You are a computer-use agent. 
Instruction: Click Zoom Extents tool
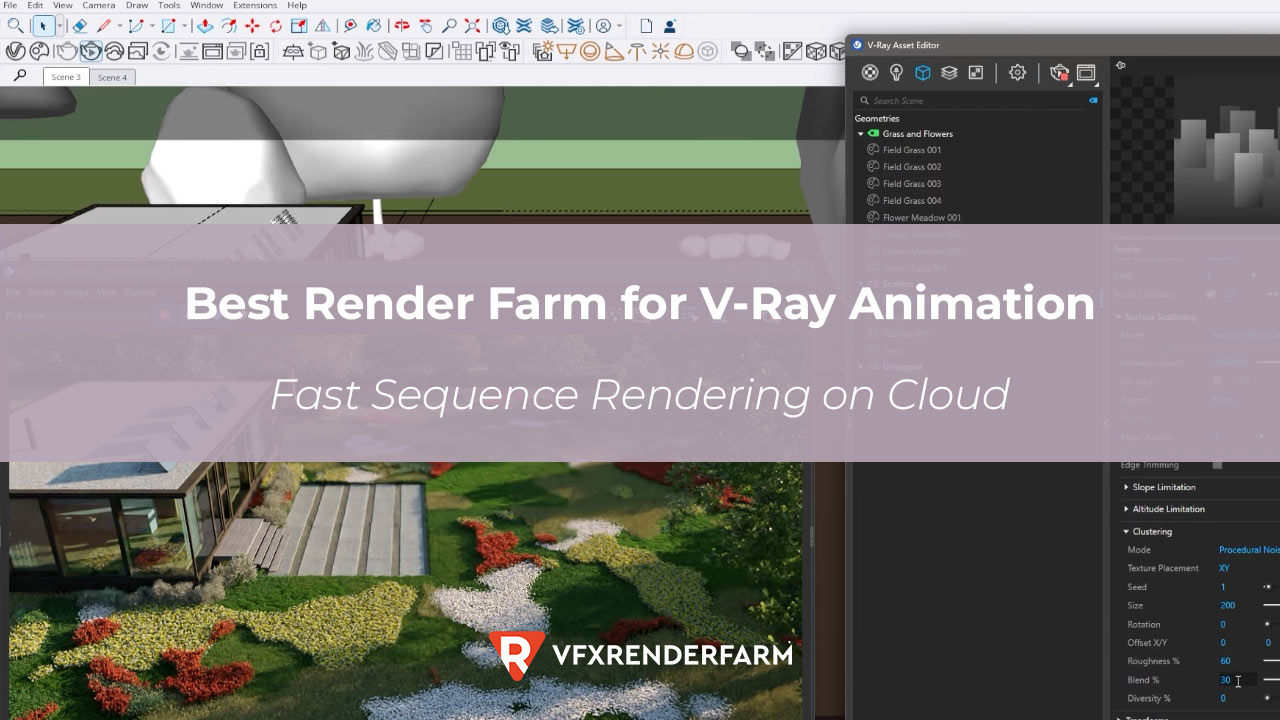472,26
